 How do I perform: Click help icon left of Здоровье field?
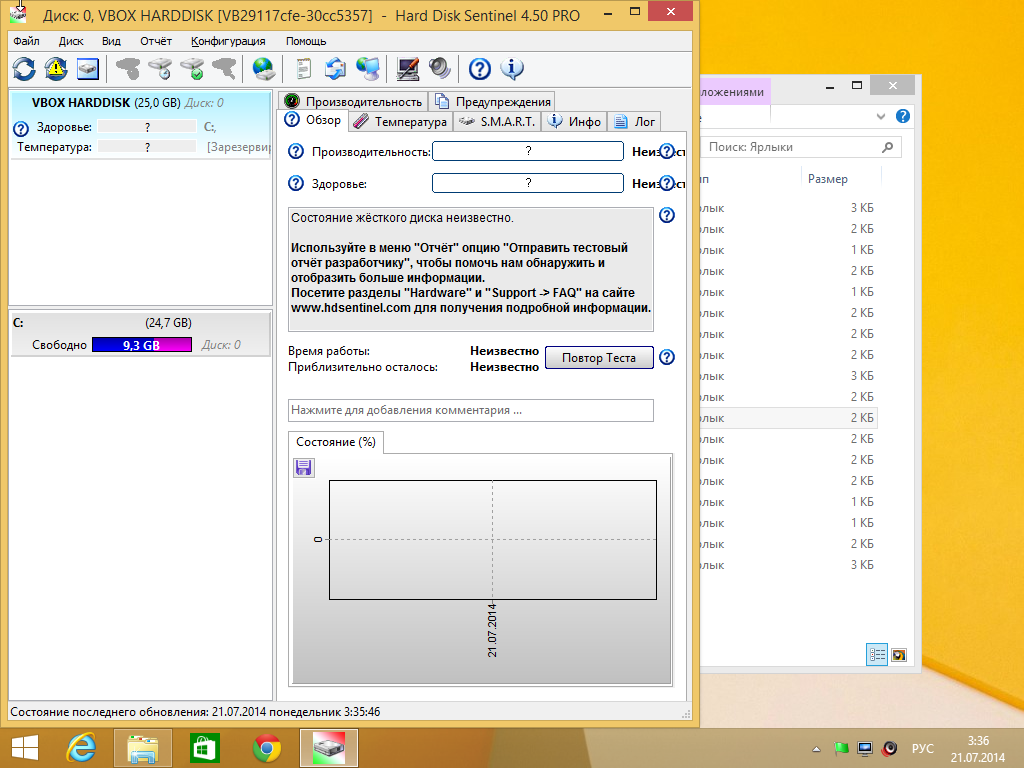(296, 184)
